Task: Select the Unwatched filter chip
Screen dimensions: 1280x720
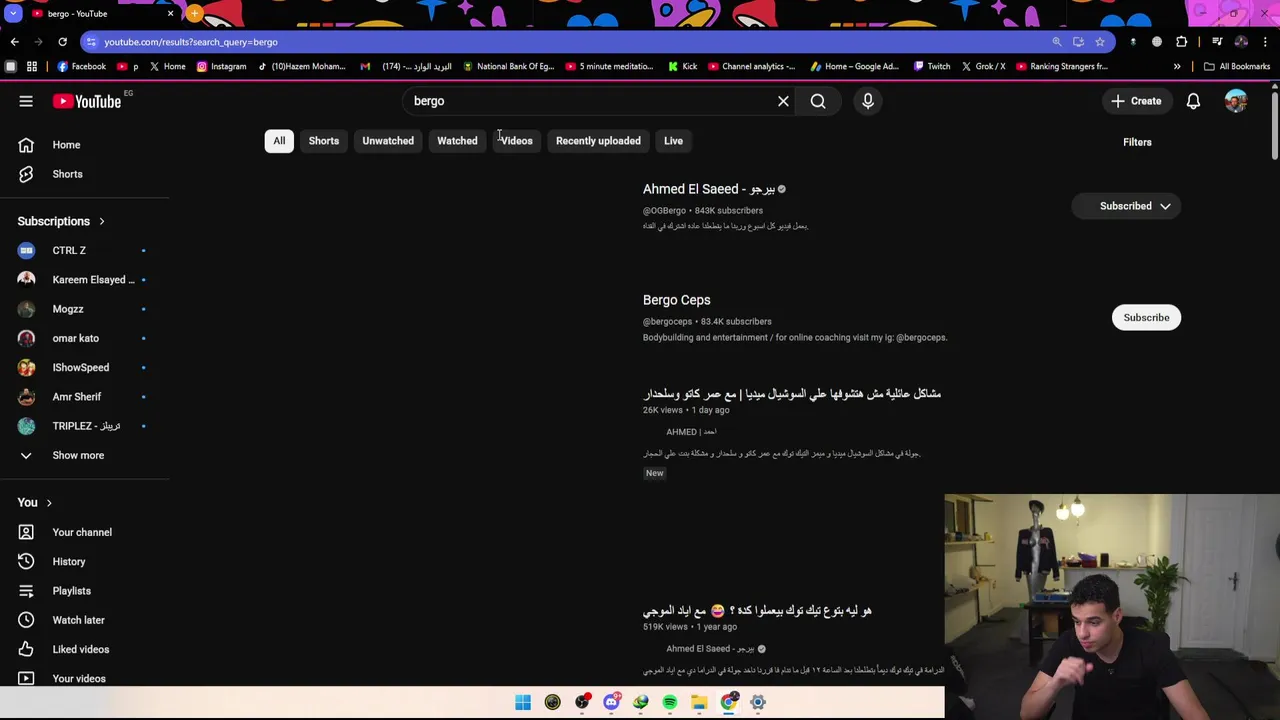Action: (x=388, y=141)
